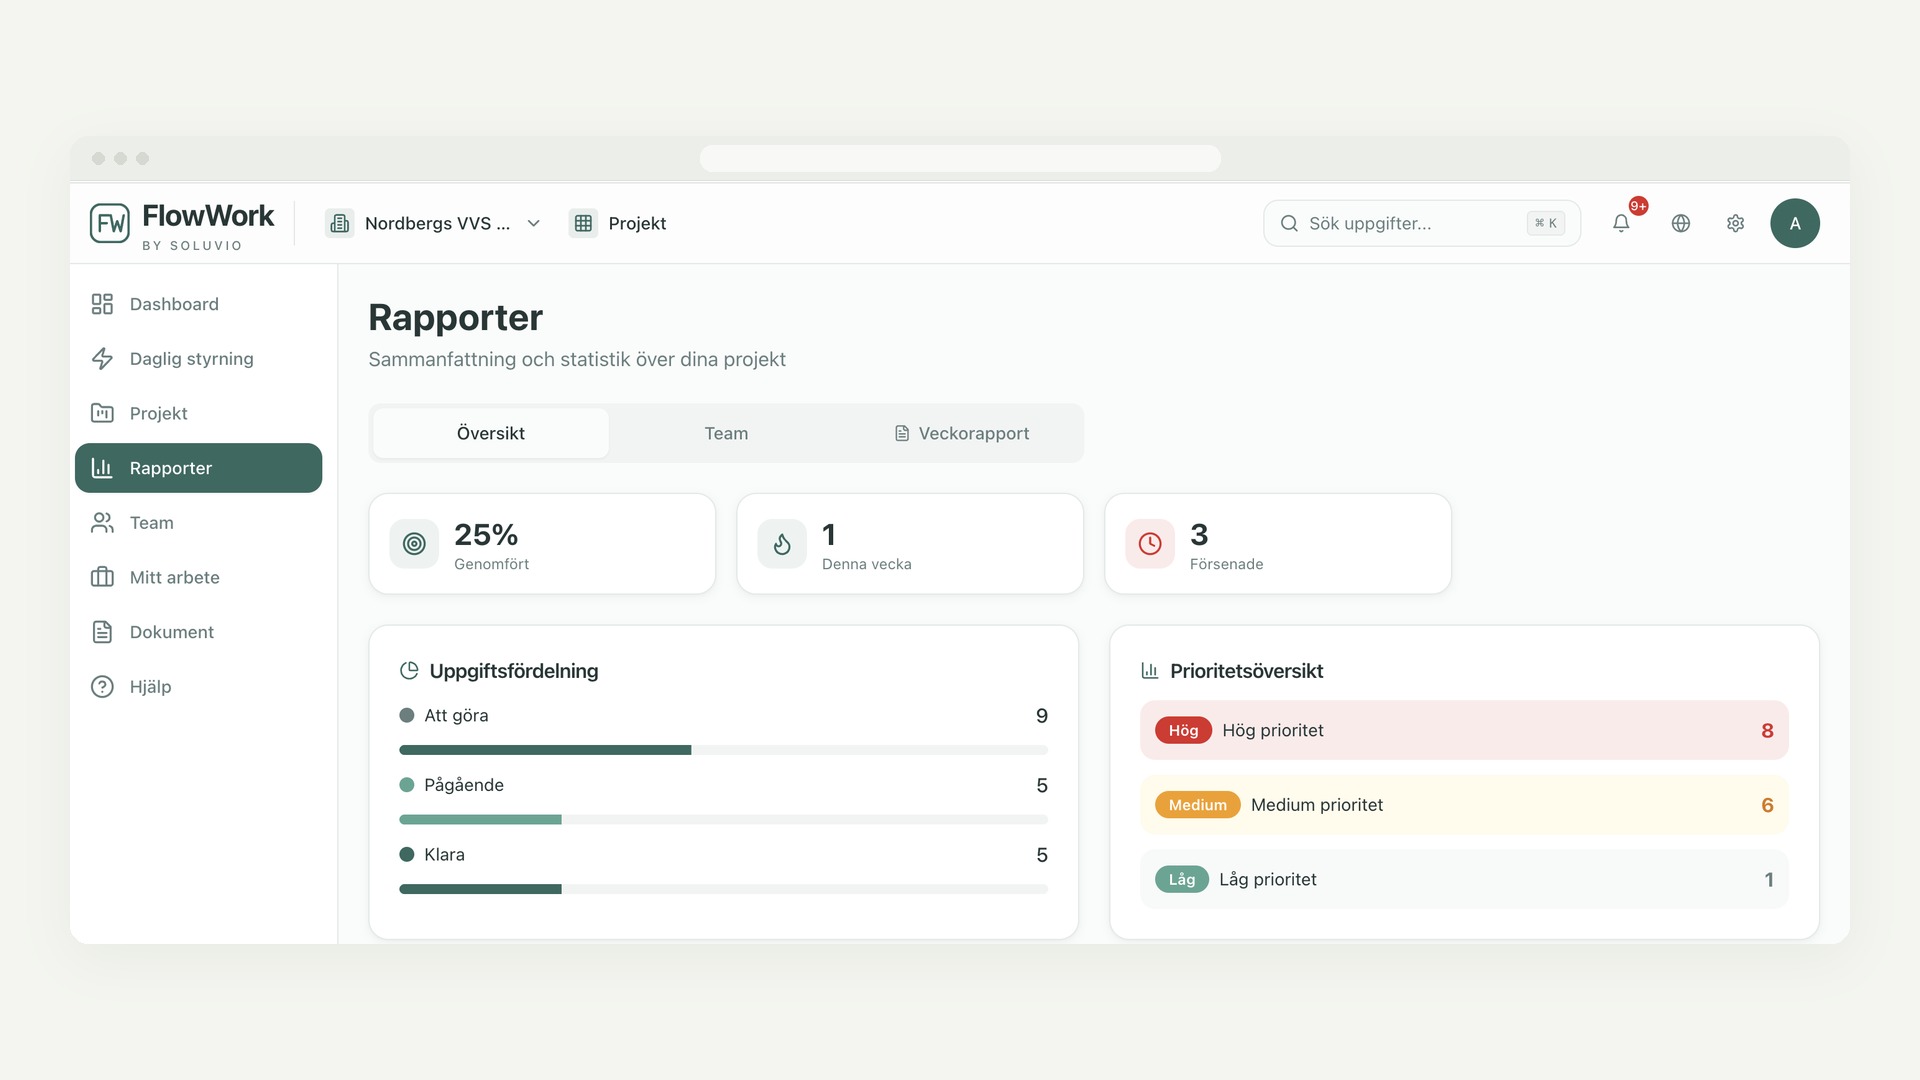Image resolution: width=1920 pixels, height=1080 pixels.
Task: Click the Mitt arbete briefcase icon
Action: pyautogui.click(x=102, y=577)
